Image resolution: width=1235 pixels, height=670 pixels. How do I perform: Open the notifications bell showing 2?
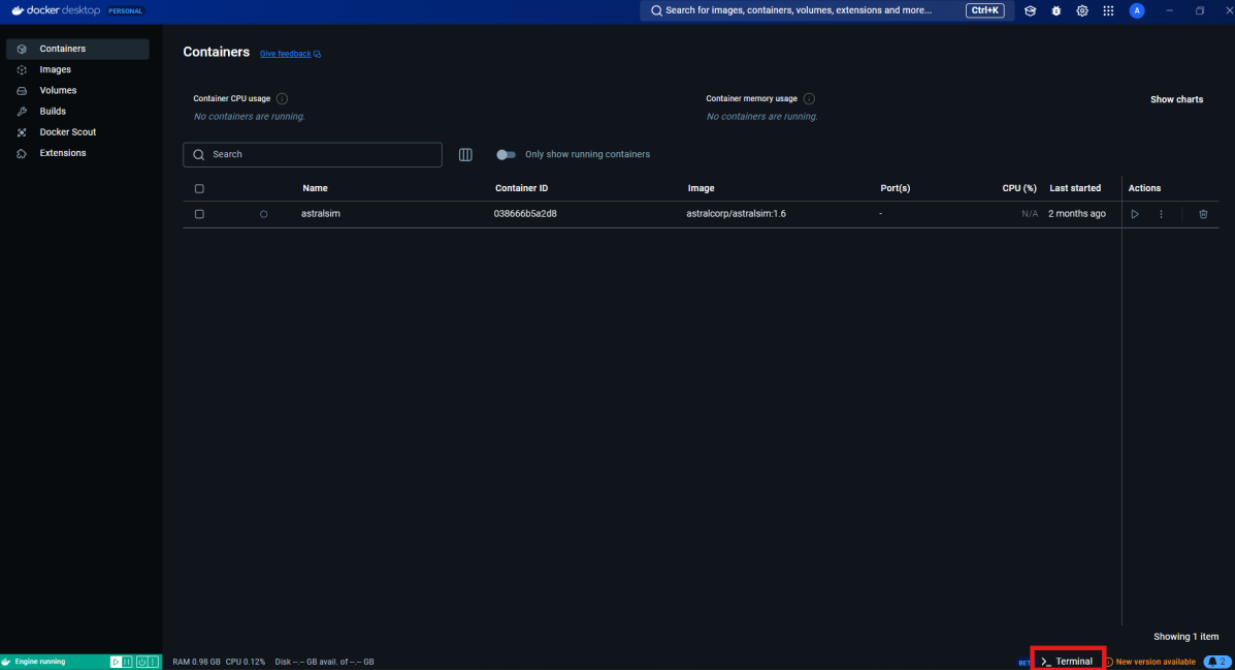point(1217,662)
